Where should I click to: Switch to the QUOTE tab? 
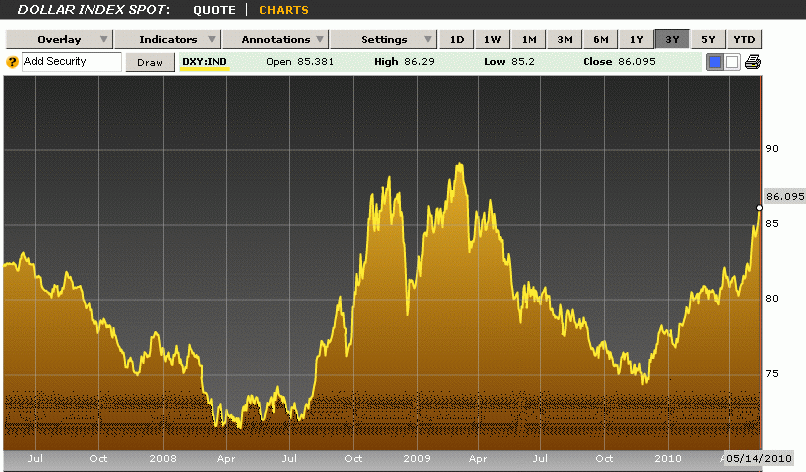[214, 10]
